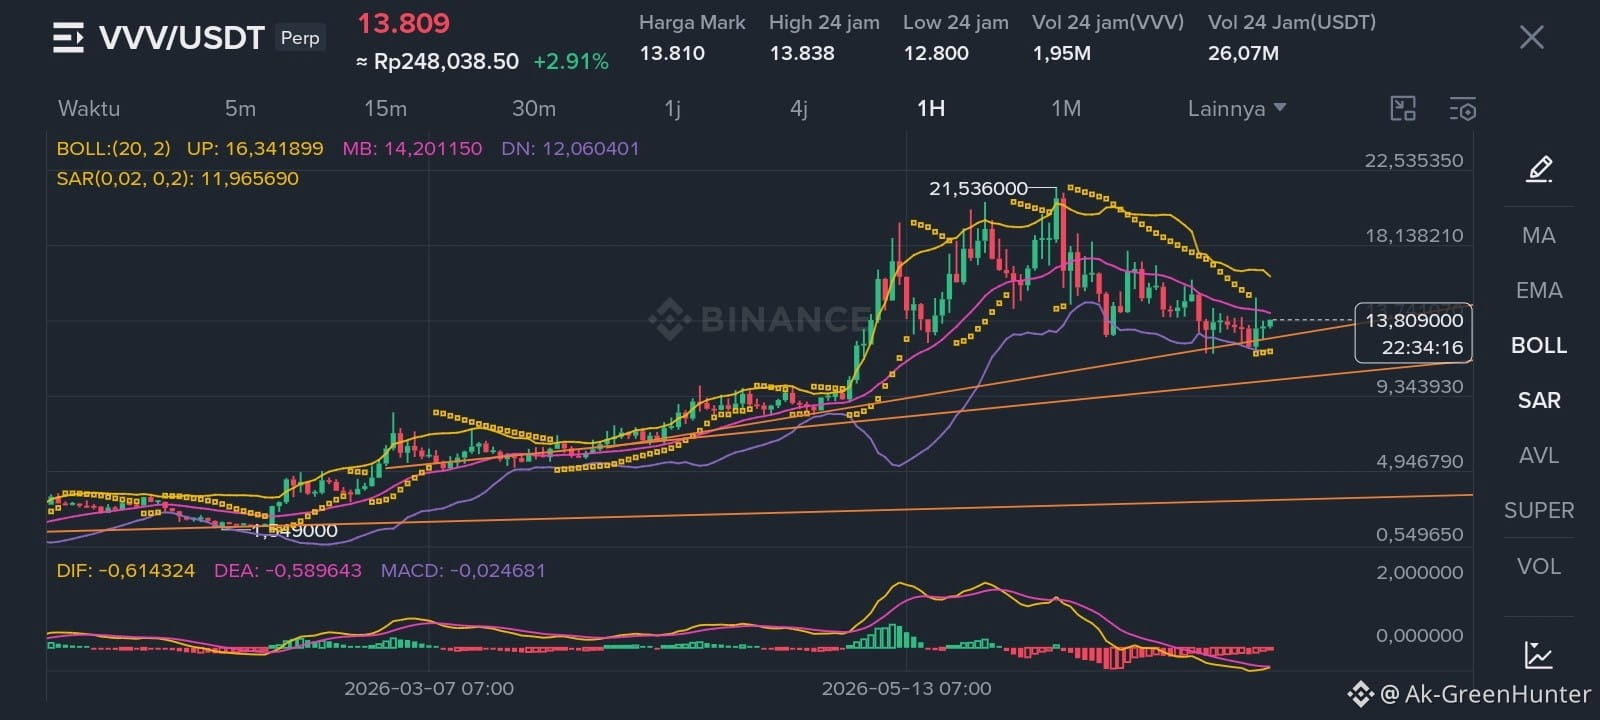Select the 30m timeframe
Image resolution: width=1600 pixels, height=720 pixels.
tap(534, 108)
